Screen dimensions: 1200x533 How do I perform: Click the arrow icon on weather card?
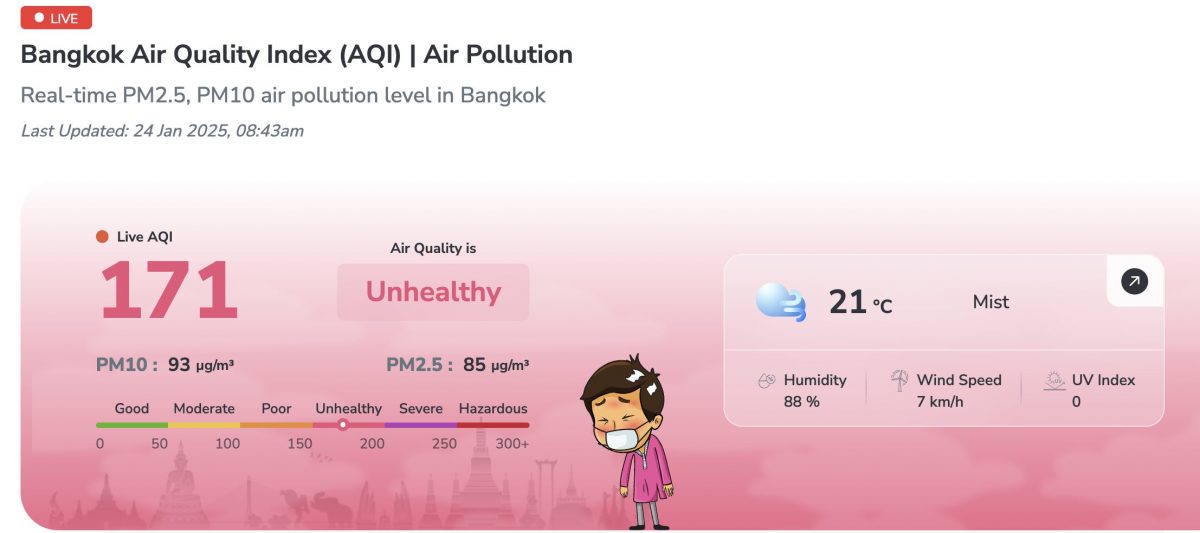point(1134,282)
